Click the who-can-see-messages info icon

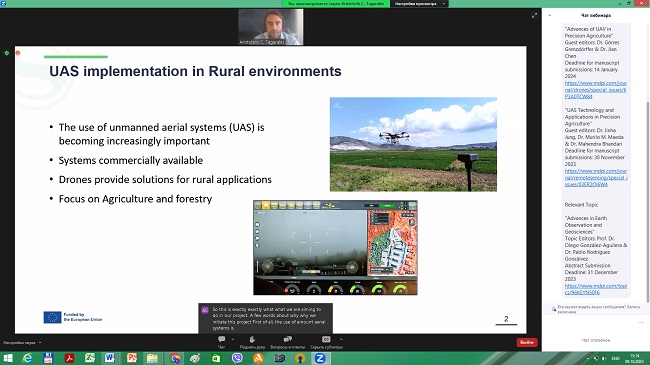click(x=553, y=309)
